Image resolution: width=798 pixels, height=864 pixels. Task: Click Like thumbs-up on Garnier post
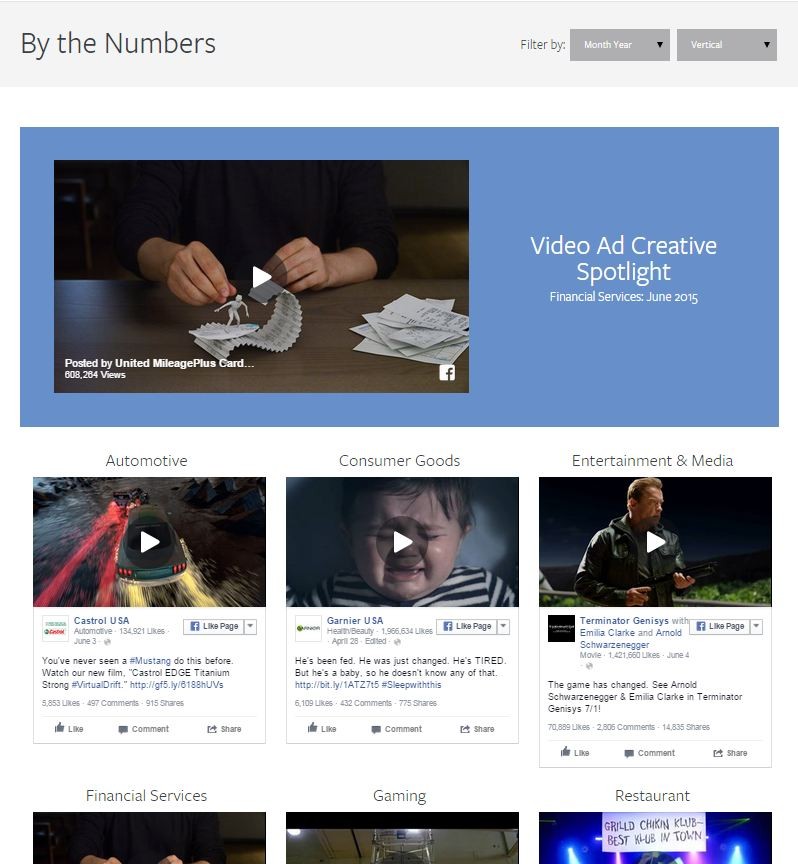[x=312, y=728]
